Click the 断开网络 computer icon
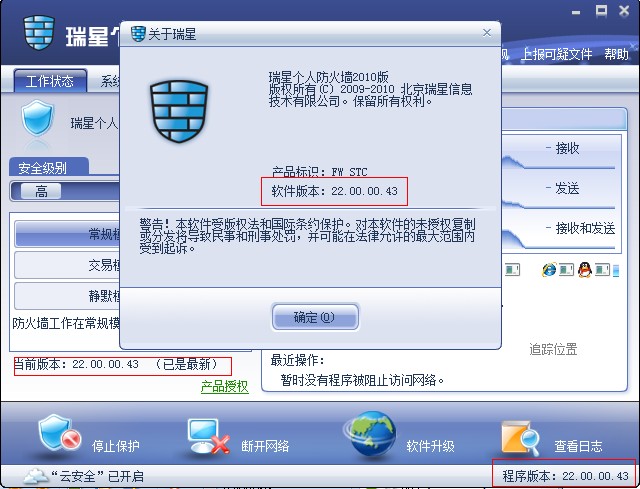This screenshot has height=489, width=640. (x=208, y=436)
